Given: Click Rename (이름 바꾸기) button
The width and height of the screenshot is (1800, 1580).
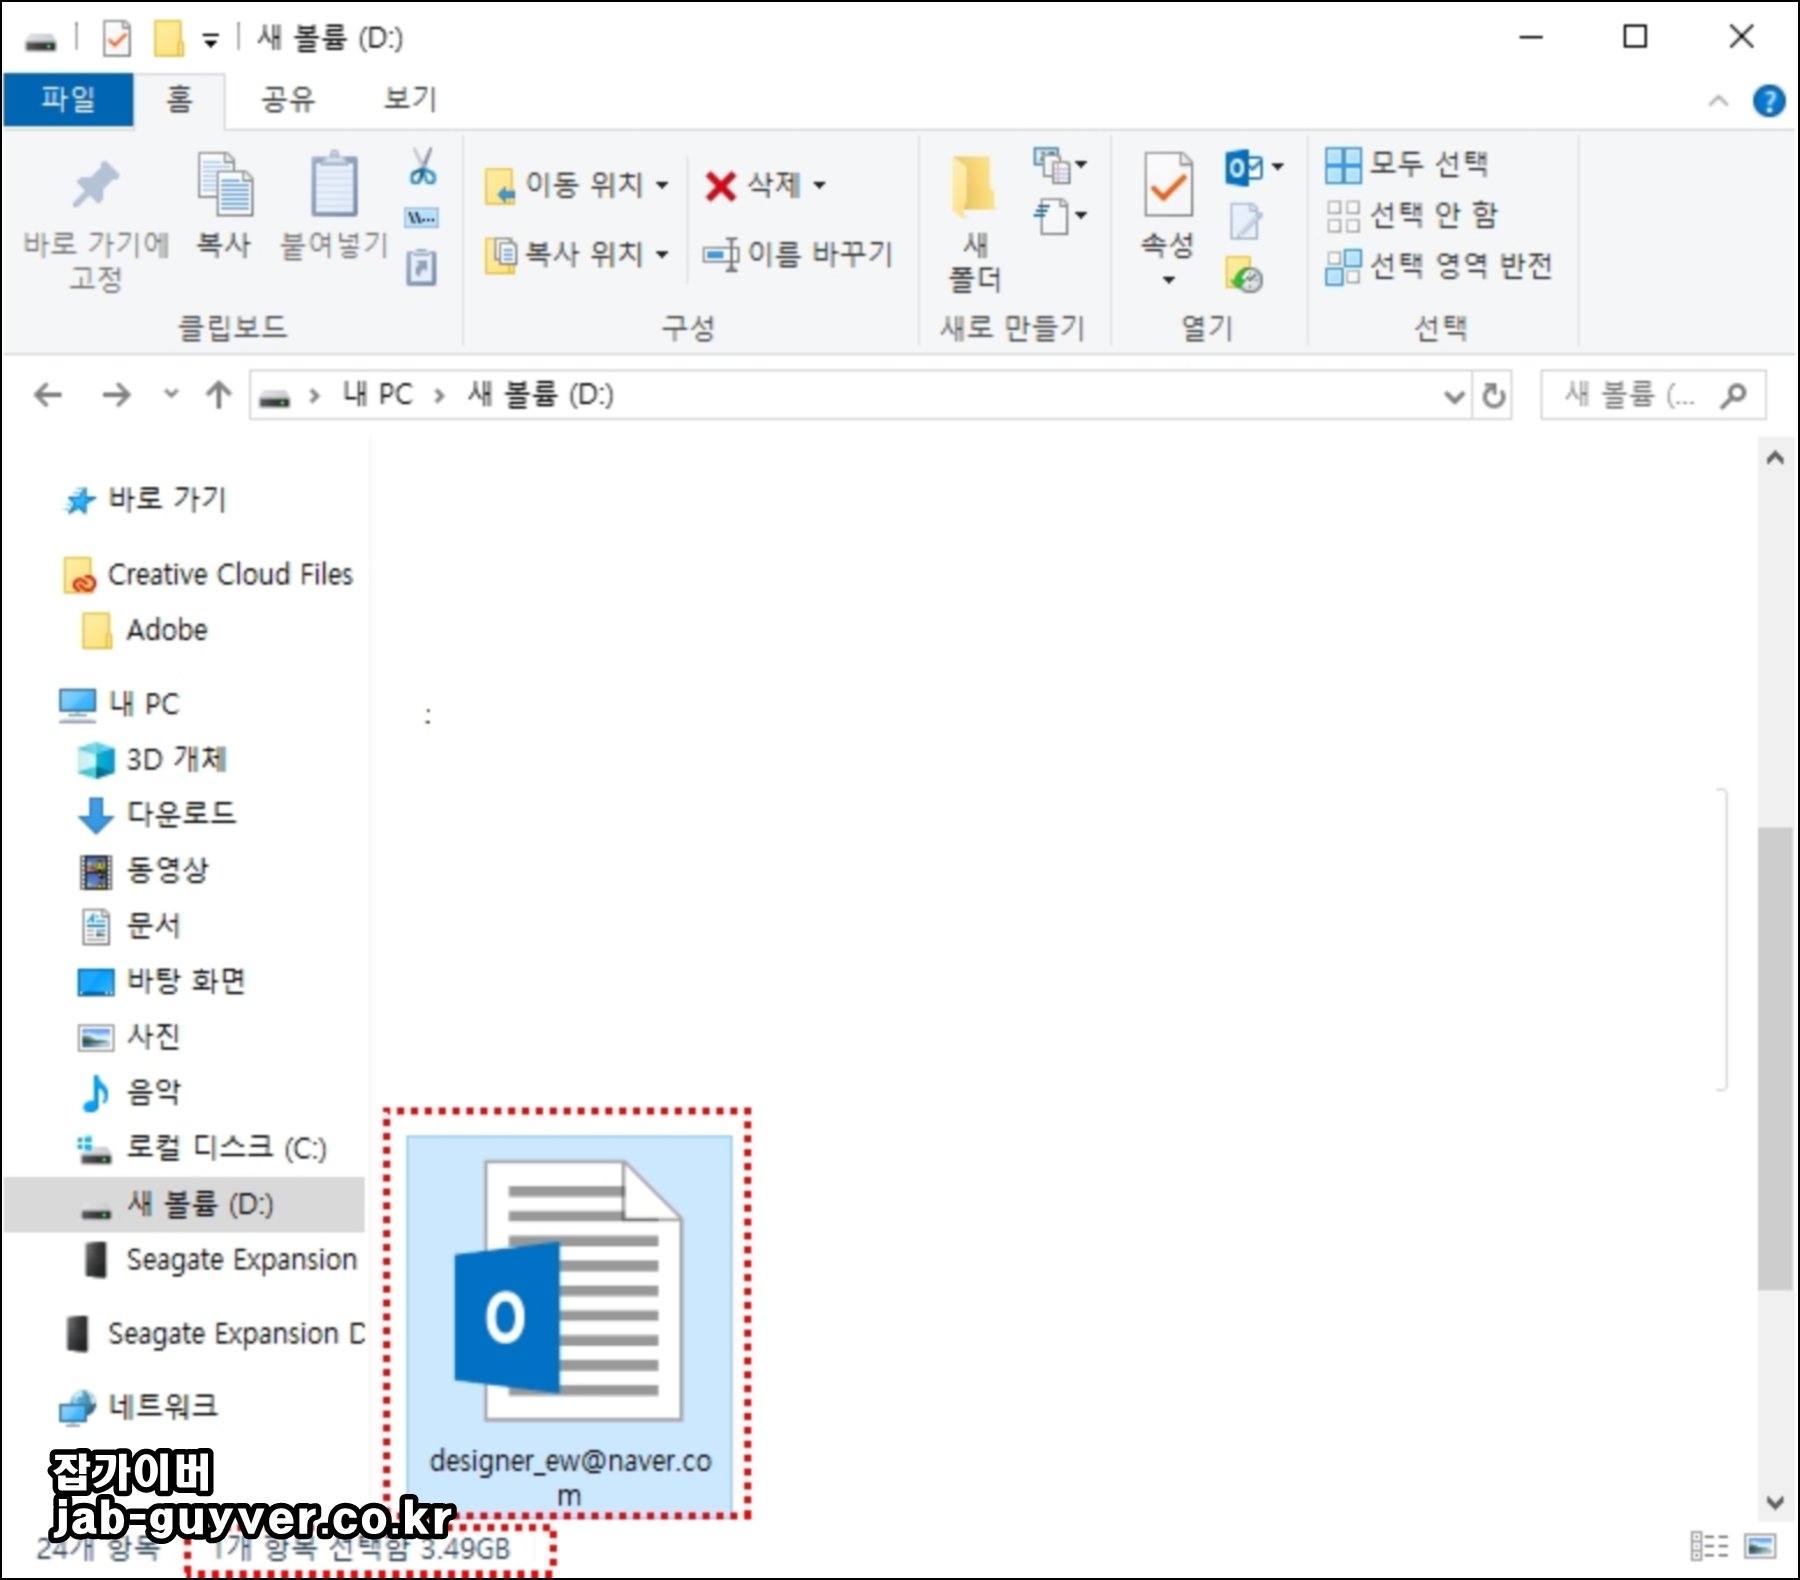Looking at the screenshot, I should 797,254.
